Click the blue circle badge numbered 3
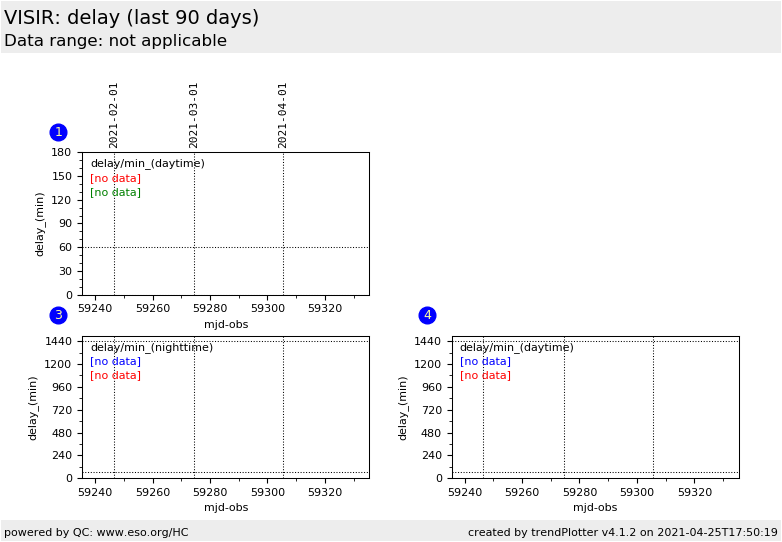The height and width of the screenshot is (542, 782). click(58, 315)
